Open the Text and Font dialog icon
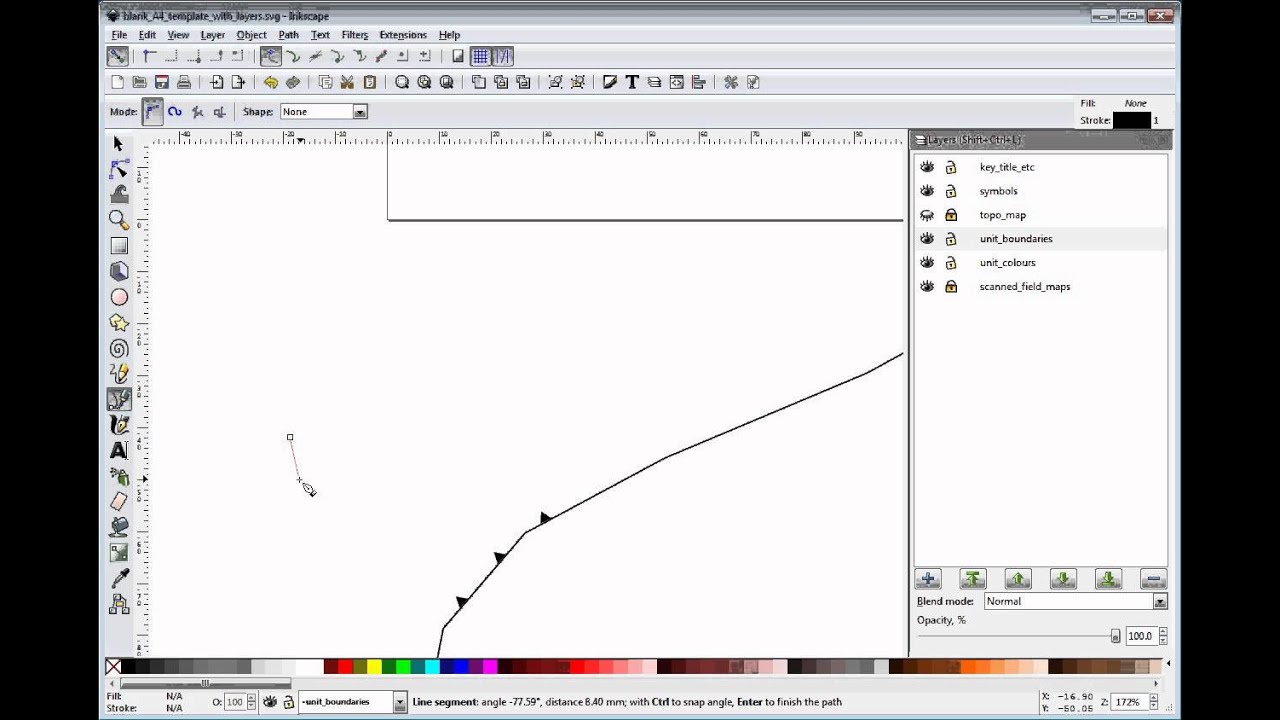 (x=632, y=82)
